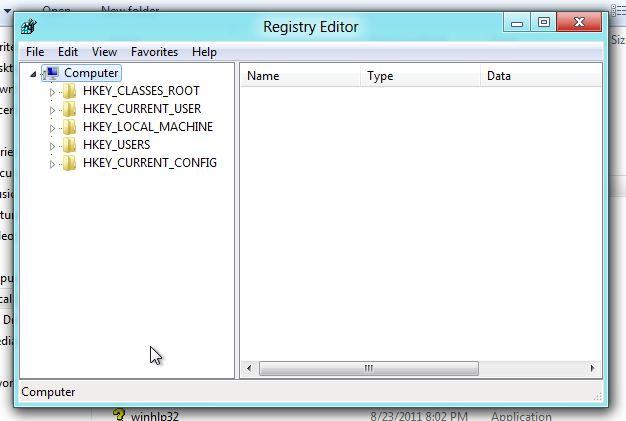Click the Computer node icon
This screenshot has width=626, height=421.
(51, 73)
